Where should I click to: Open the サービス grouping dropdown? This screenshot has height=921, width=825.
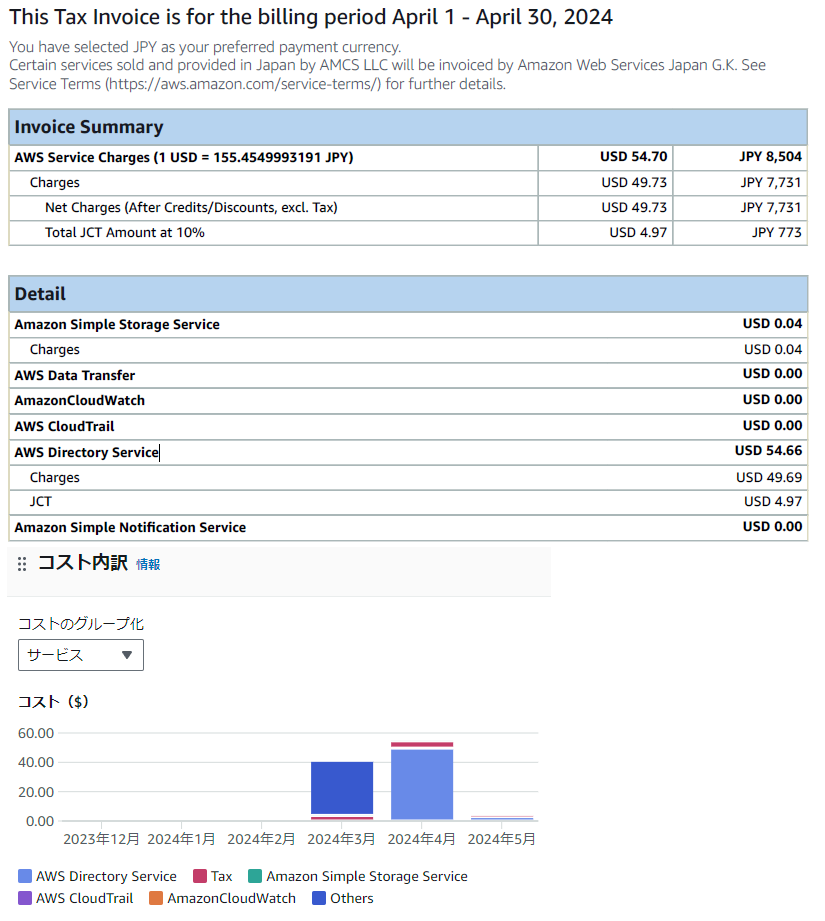pos(80,655)
